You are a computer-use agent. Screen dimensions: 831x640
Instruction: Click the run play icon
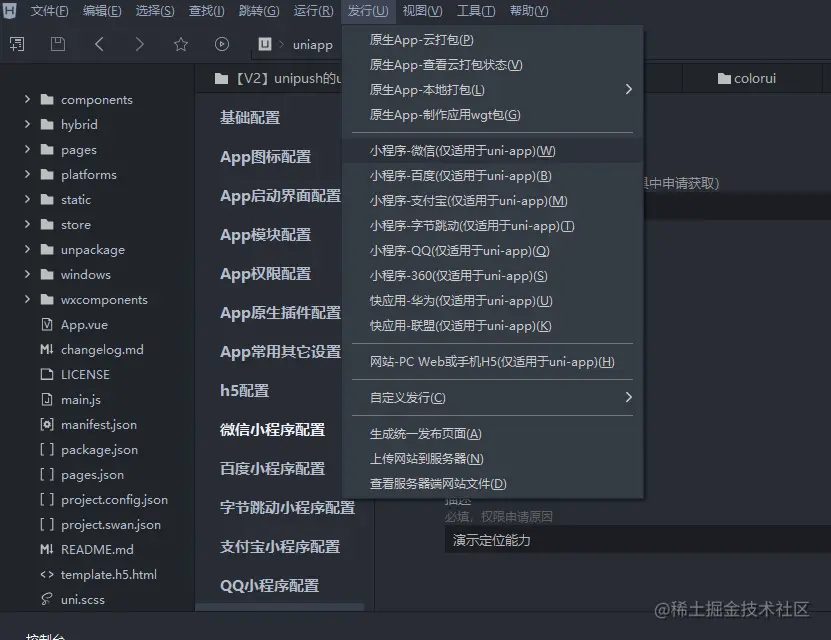pyautogui.click(x=222, y=44)
